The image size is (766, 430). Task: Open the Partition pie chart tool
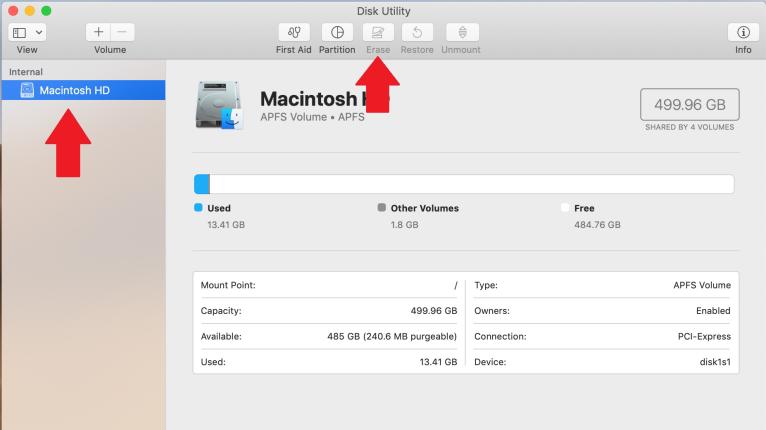[337, 33]
